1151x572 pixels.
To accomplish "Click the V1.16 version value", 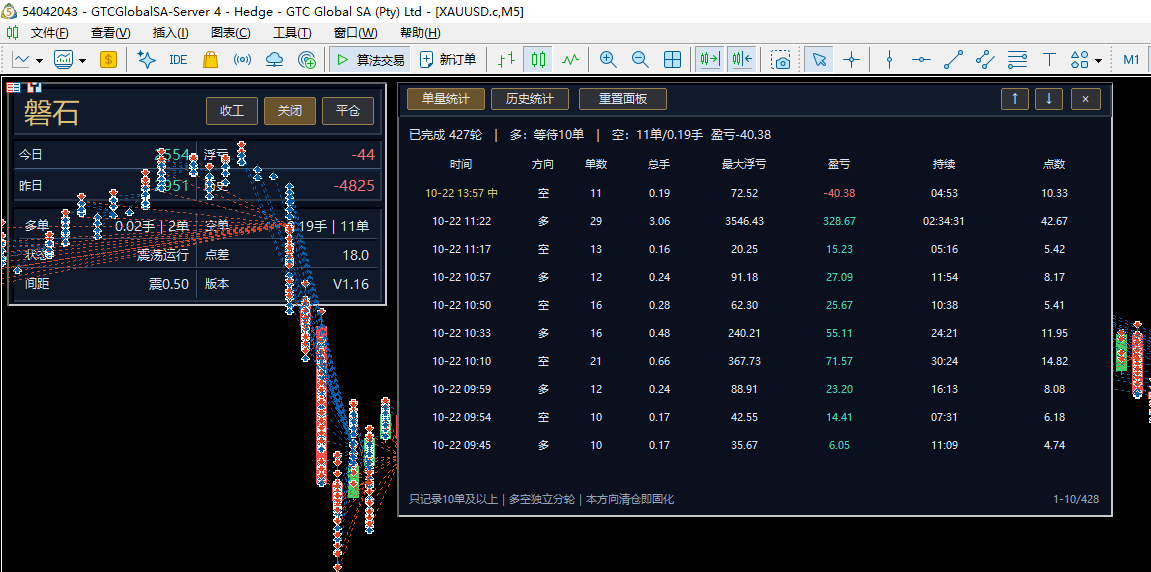I will coord(351,284).
